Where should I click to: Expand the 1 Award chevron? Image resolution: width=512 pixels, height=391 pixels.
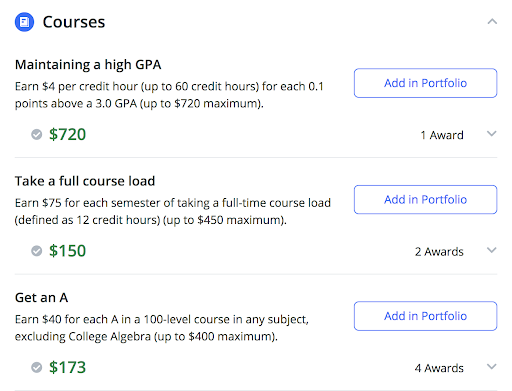click(492, 134)
